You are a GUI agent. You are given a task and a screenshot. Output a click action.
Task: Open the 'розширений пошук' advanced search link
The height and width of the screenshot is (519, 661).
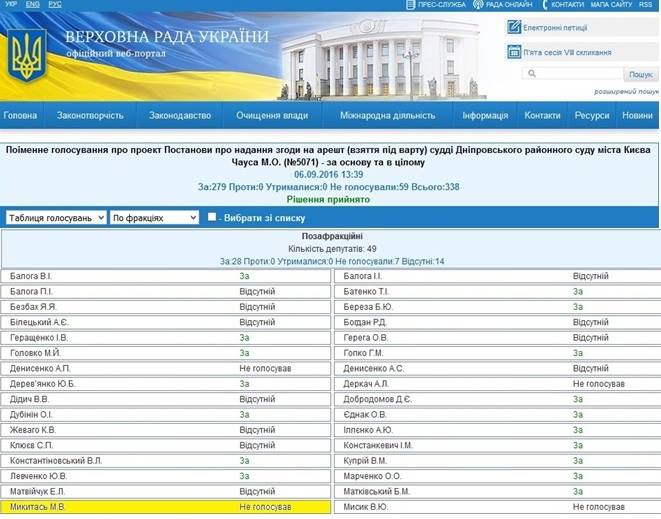click(x=626, y=91)
